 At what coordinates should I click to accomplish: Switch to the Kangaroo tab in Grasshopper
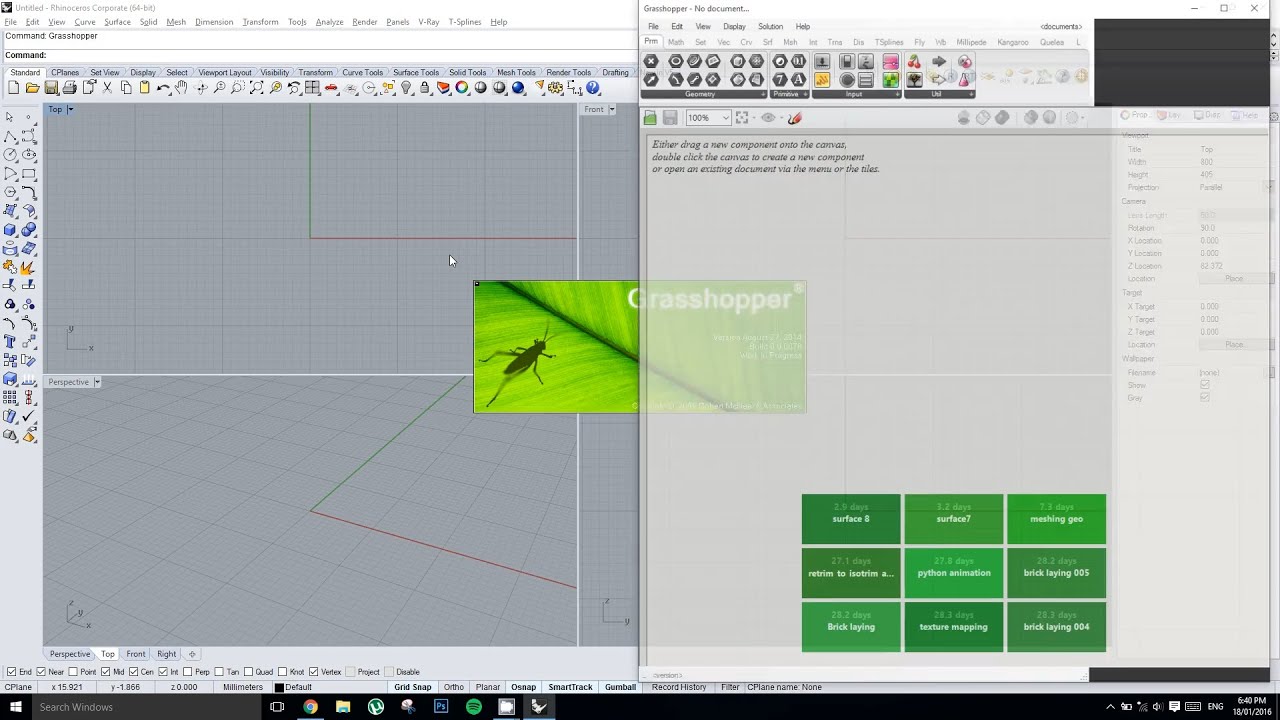[1013, 42]
